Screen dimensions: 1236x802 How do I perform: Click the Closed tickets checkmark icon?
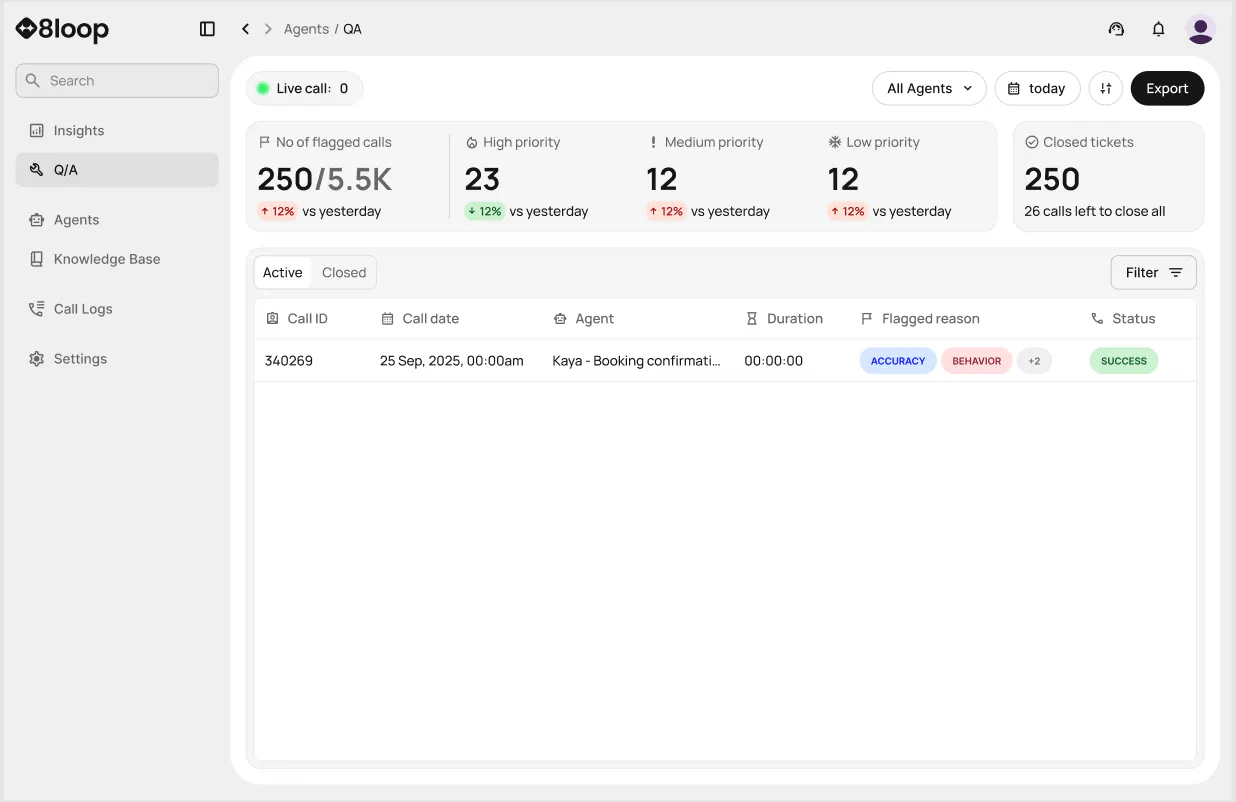click(x=1032, y=142)
